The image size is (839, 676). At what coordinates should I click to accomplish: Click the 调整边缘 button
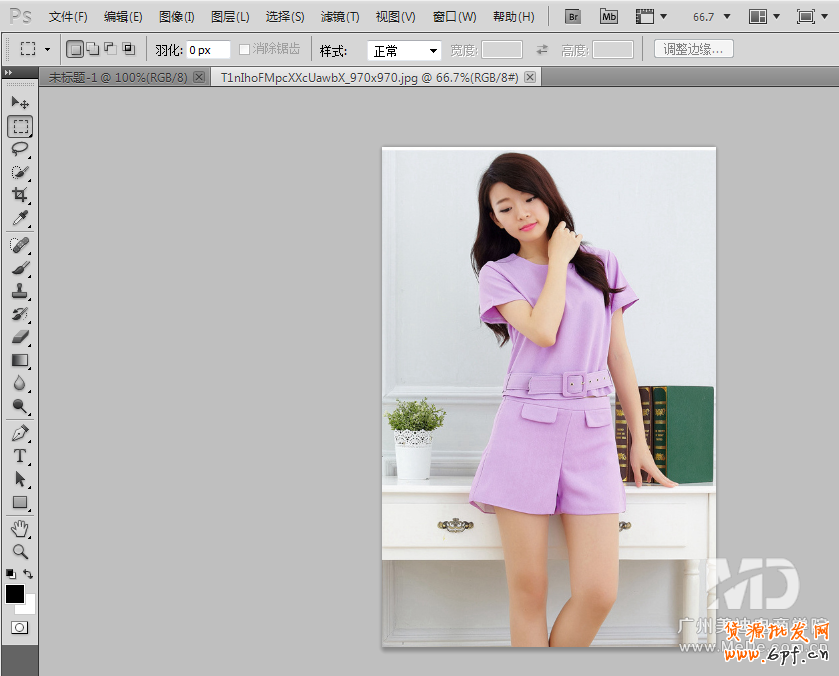[x=693, y=49]
